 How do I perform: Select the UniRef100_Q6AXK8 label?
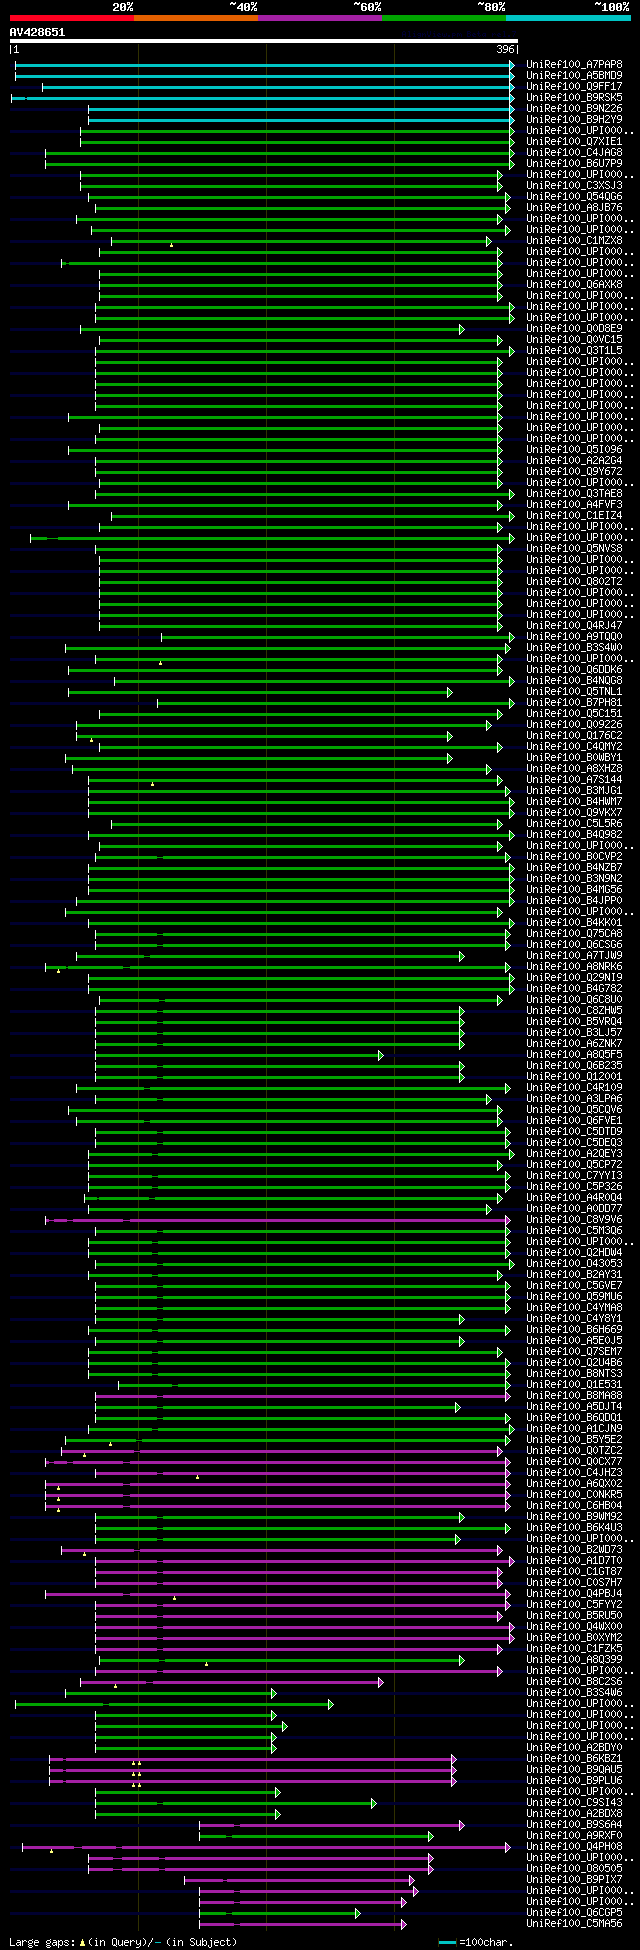click(x=574, y=285)
